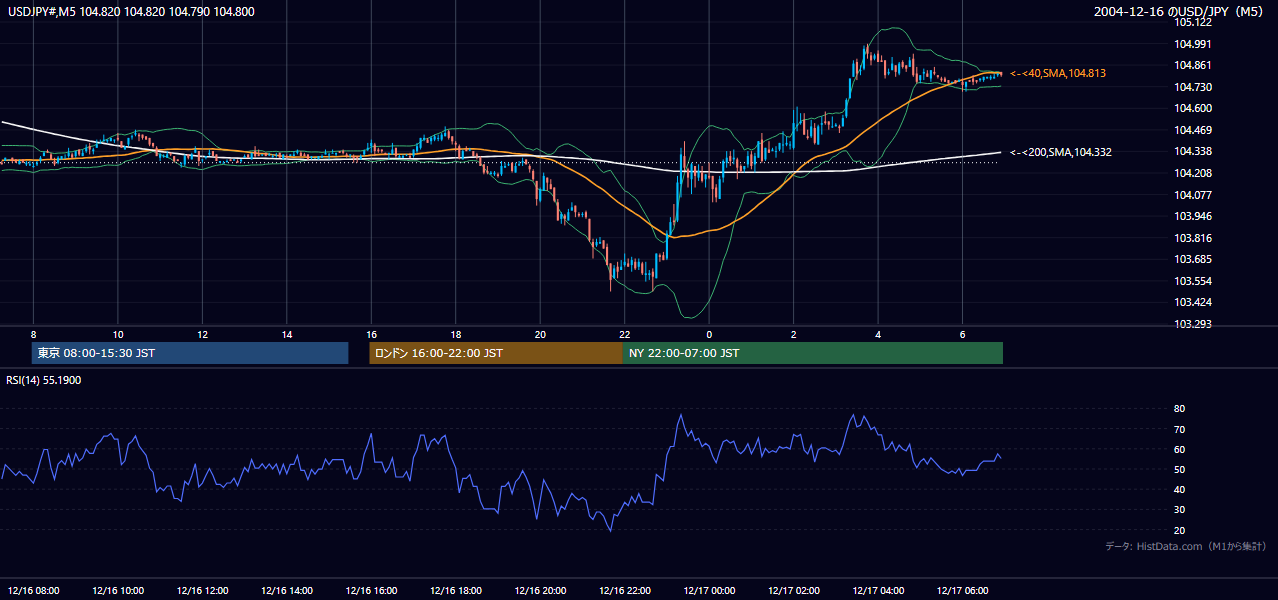Click the date label 12/16 10:00
This screenshot has width=1278, height=600.
coord(118,590)
